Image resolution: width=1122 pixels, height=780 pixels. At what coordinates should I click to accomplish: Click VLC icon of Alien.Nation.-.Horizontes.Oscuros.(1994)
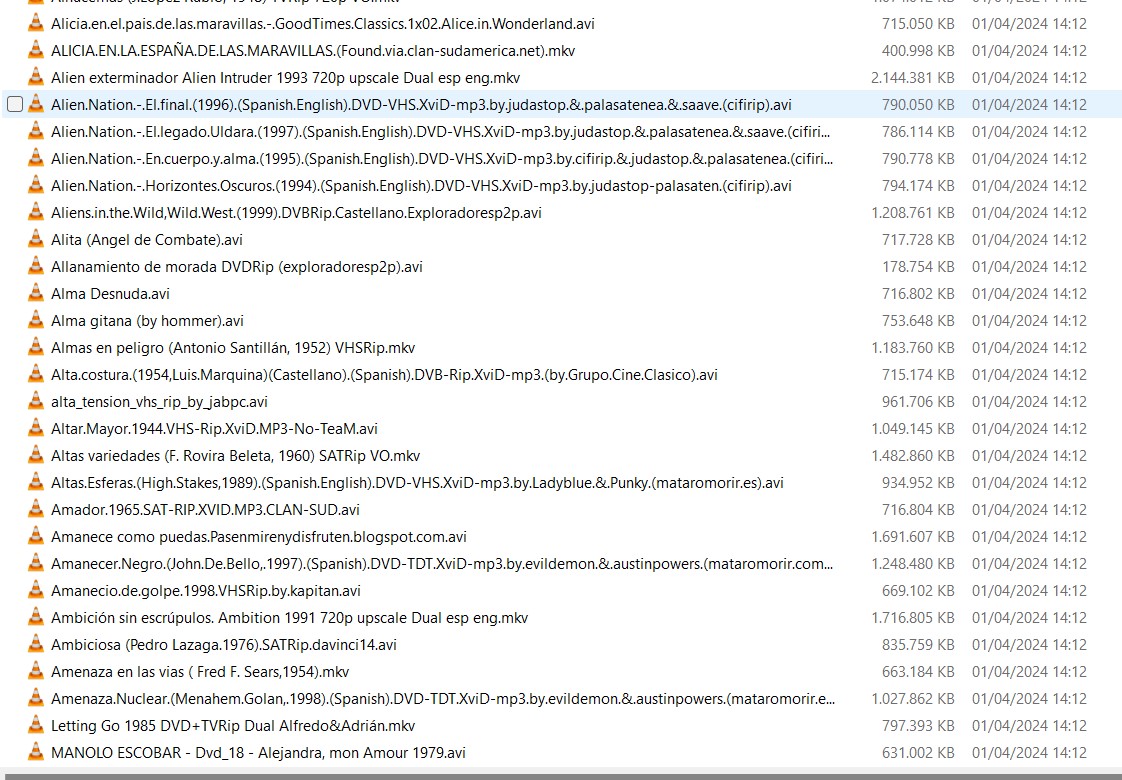pos(35,185)
